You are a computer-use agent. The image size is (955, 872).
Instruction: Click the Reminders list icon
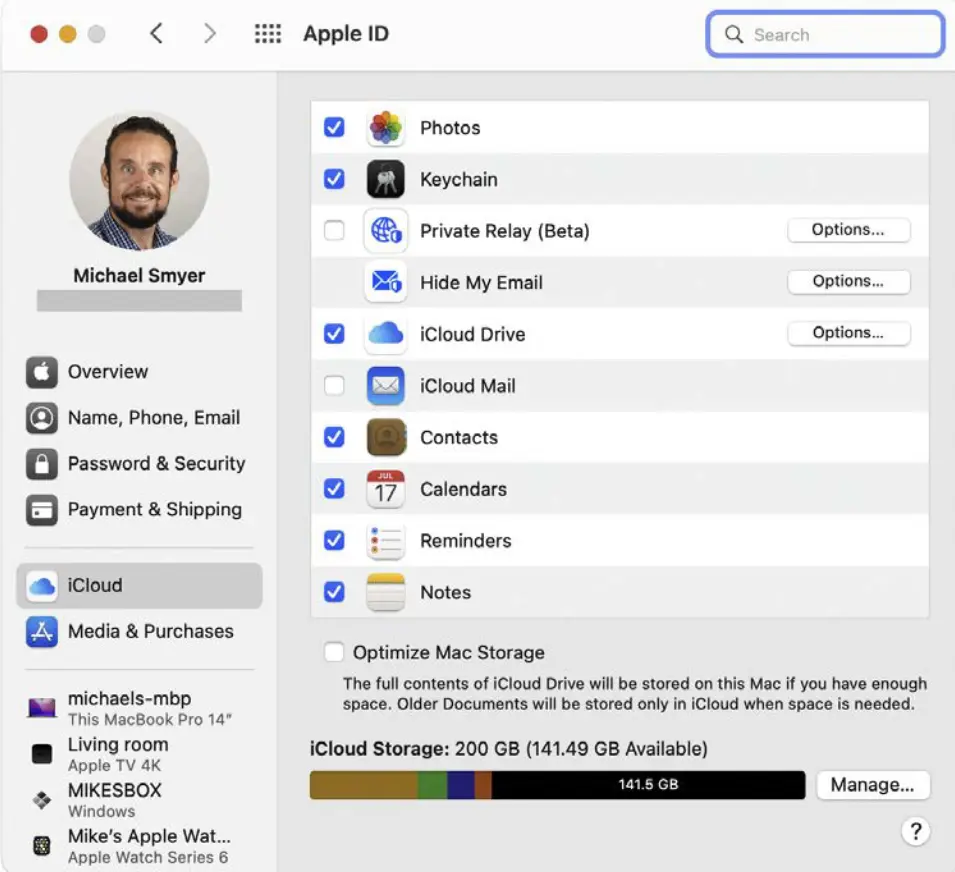tap(385, 541)
